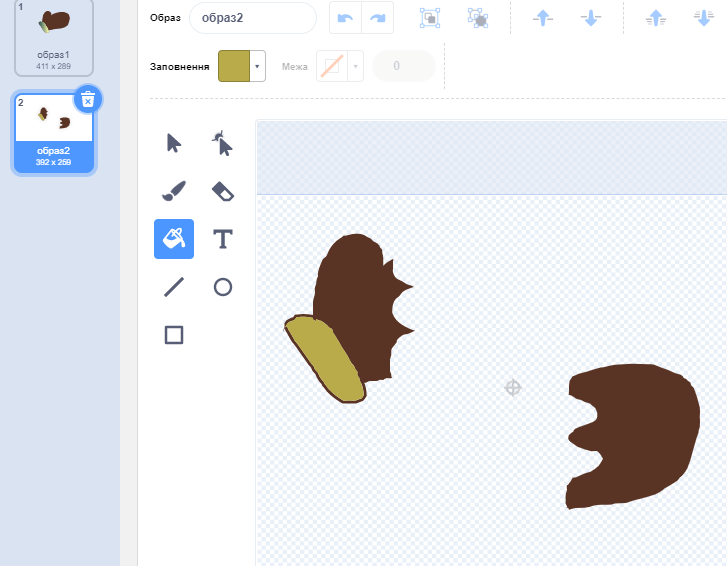Pick the Line tool

(174, 287)
